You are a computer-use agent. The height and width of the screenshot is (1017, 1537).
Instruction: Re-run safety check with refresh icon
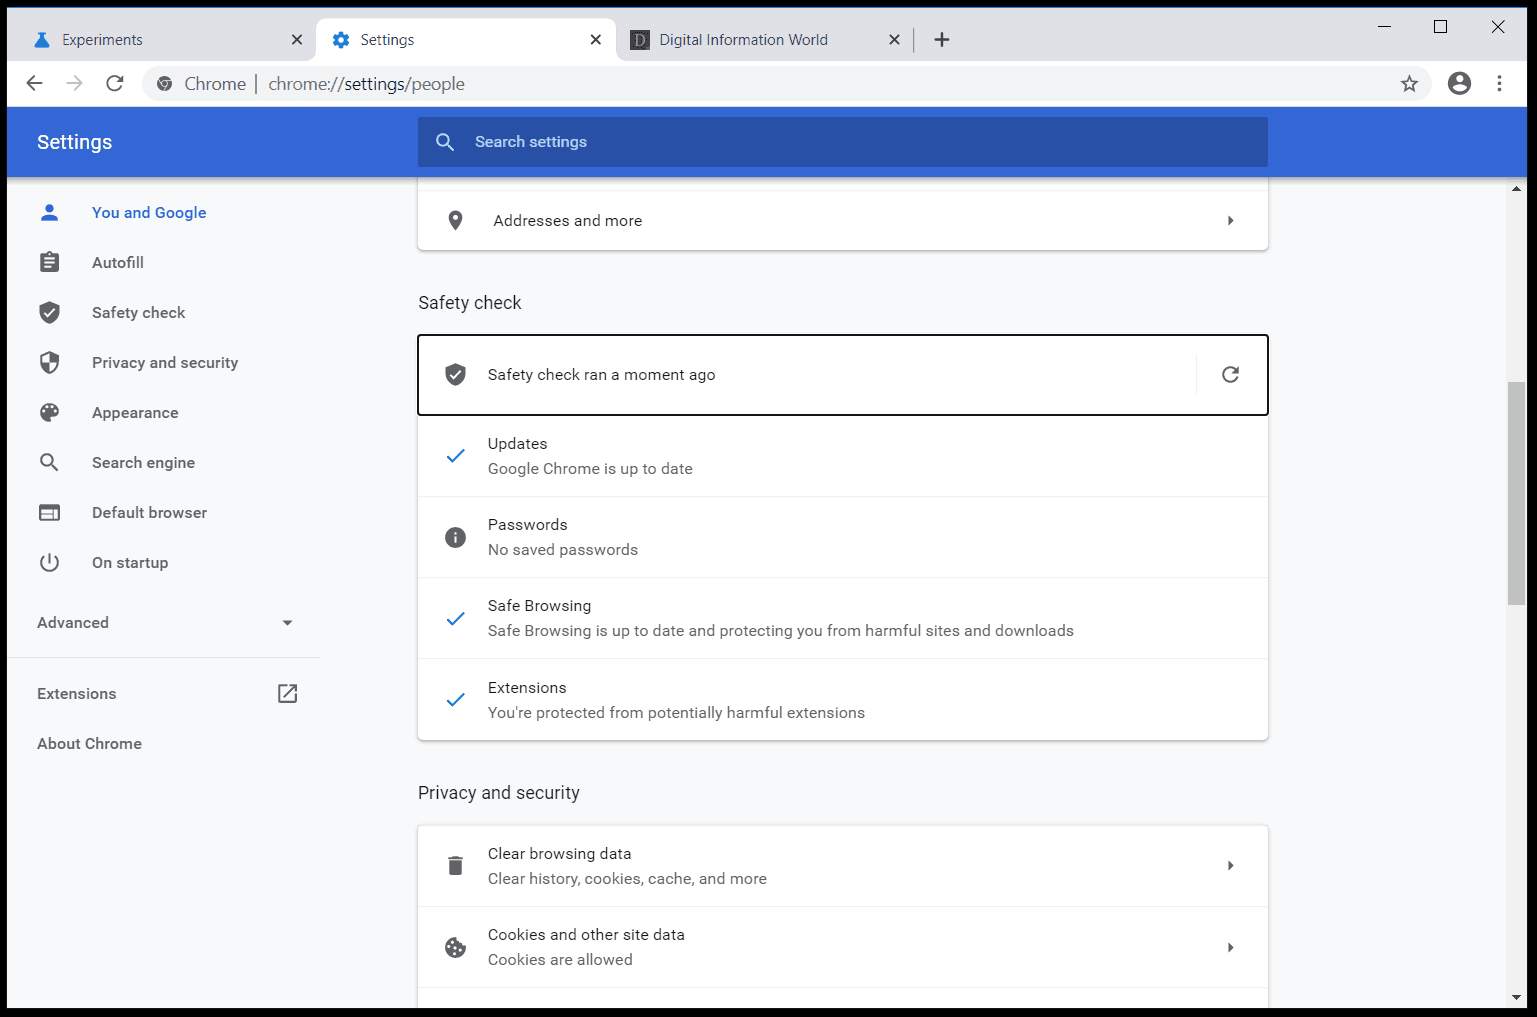(x=1231, y=374)
